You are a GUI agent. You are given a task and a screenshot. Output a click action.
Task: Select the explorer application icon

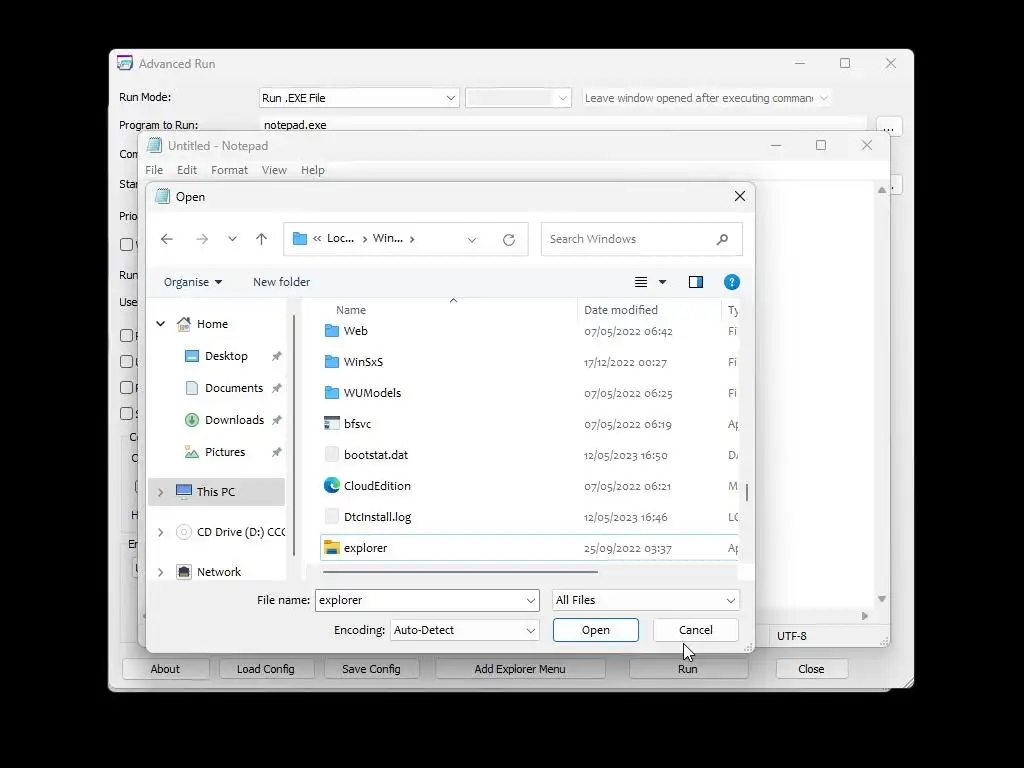point(332,548)
